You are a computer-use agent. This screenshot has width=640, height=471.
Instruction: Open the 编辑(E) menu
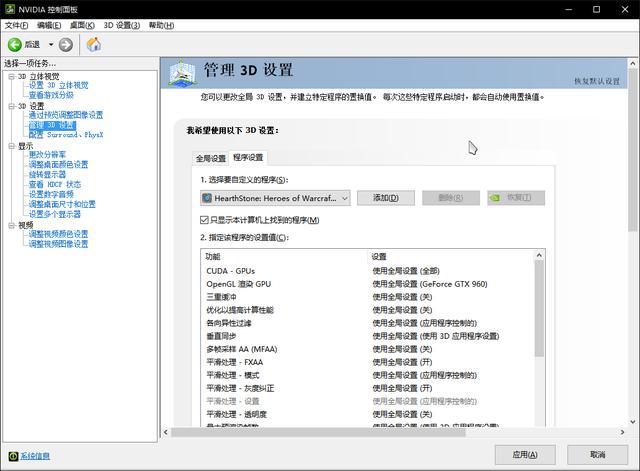(49, 25)
